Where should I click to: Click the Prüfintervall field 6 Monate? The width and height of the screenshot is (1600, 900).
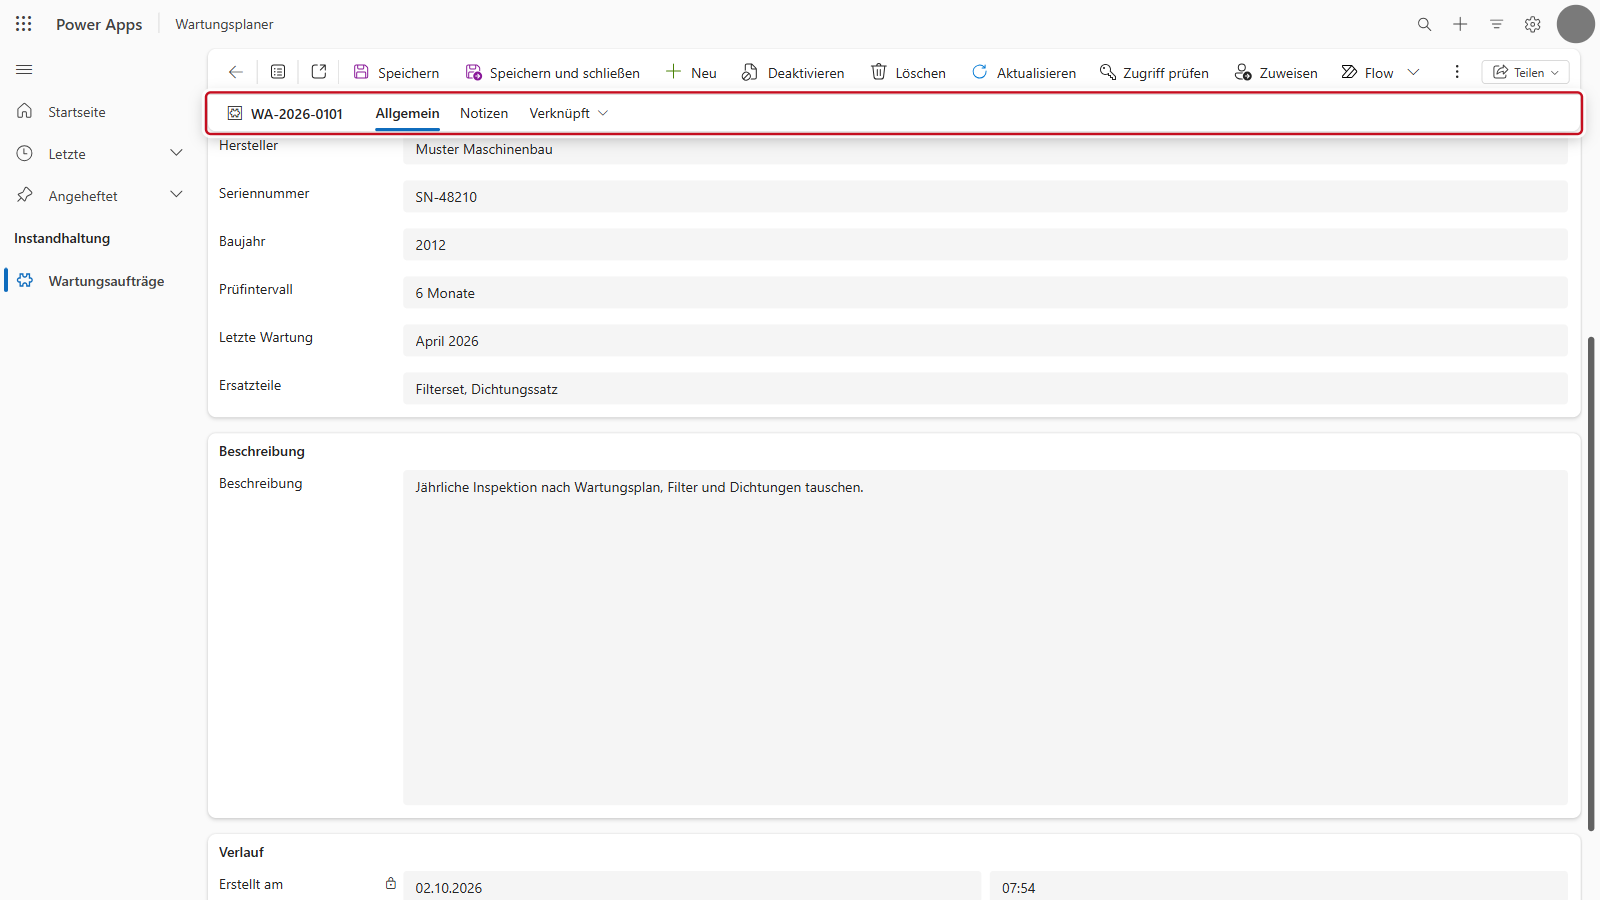click(985, 293)
